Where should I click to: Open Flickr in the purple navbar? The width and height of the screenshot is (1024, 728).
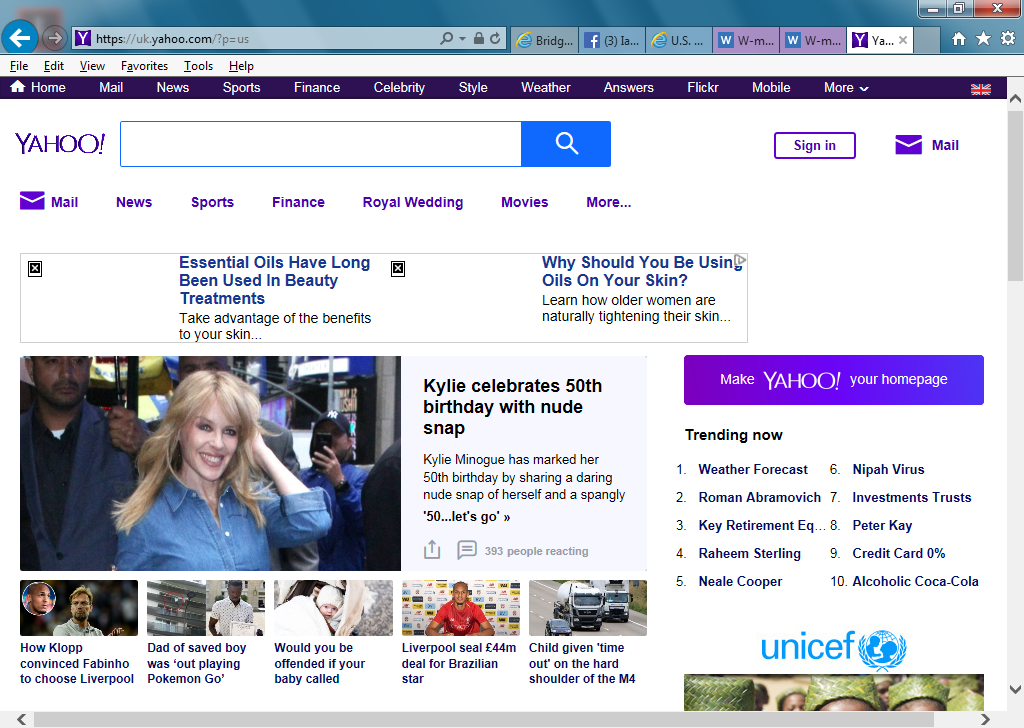[703, 87]
